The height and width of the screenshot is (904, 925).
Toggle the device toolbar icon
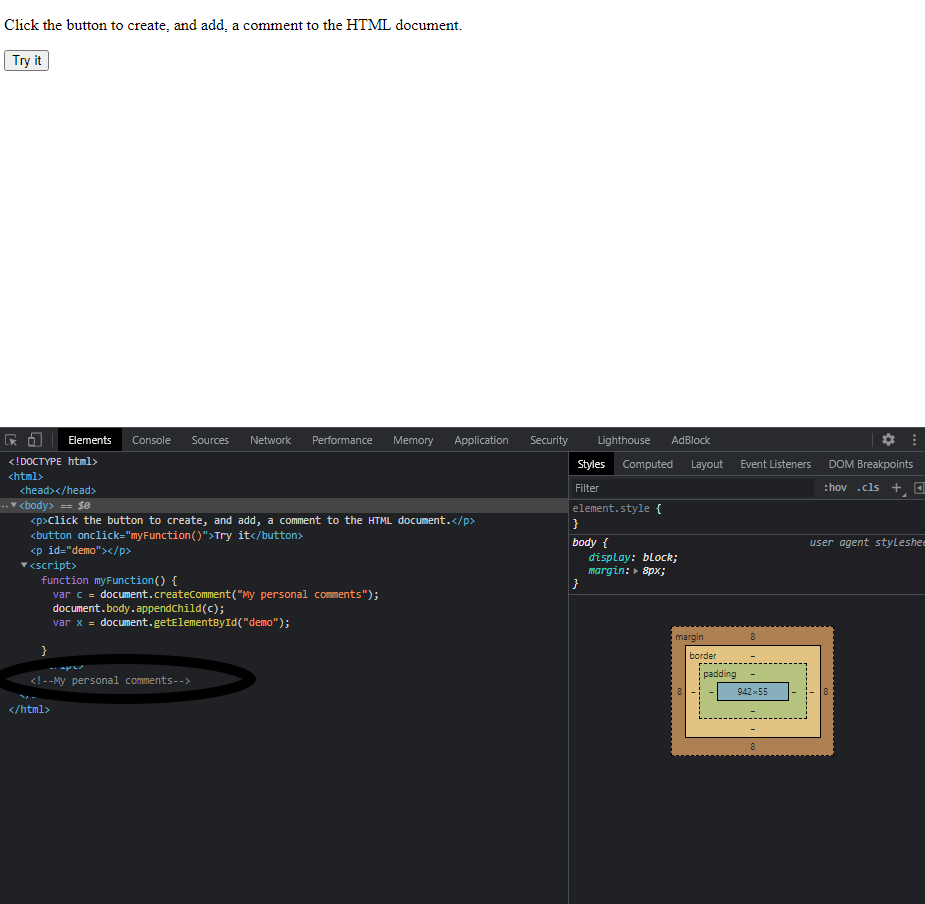[35, 440]
